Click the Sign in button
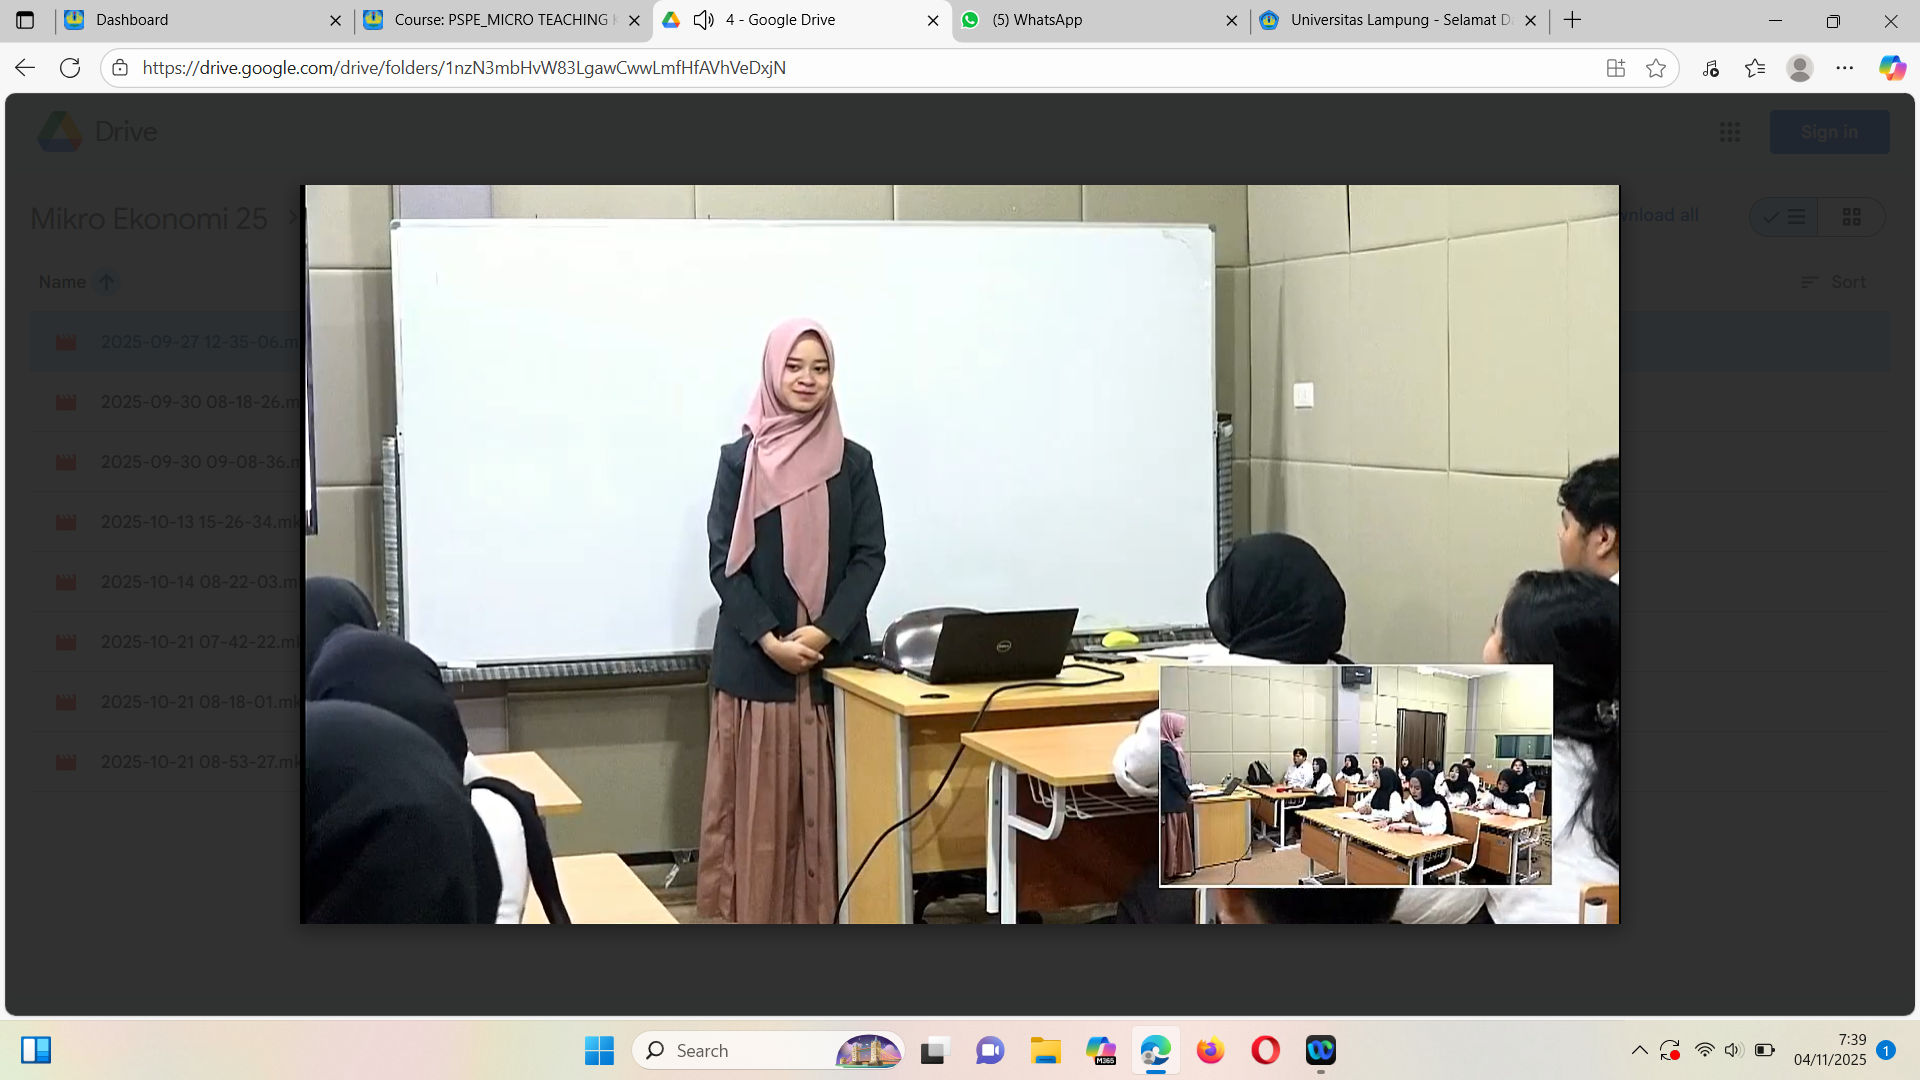Image resolution: width=1920 pixels, height=1080 pixels. pyautogui.click(x=1829, y=132)
